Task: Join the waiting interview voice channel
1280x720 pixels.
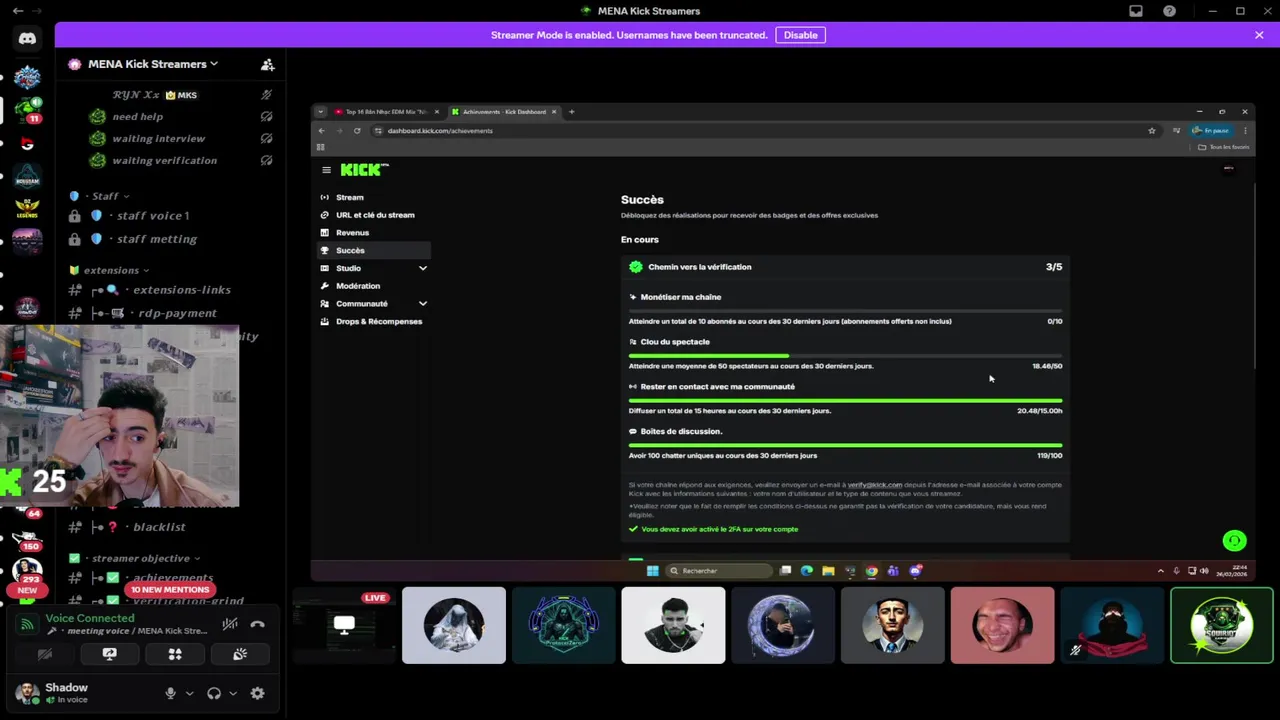Action: click(x=158, y=138)
